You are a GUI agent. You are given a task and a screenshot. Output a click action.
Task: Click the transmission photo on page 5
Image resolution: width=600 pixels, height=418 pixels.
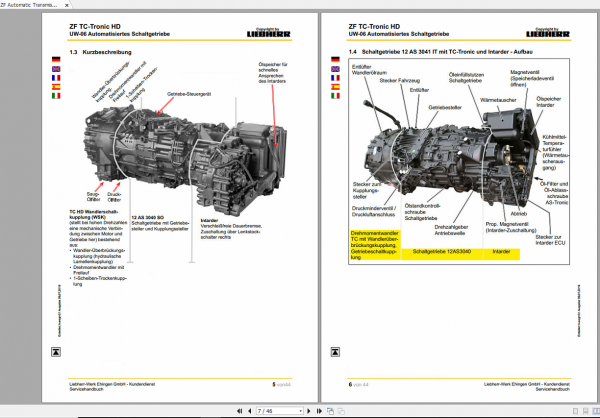(x=185, y=159)
